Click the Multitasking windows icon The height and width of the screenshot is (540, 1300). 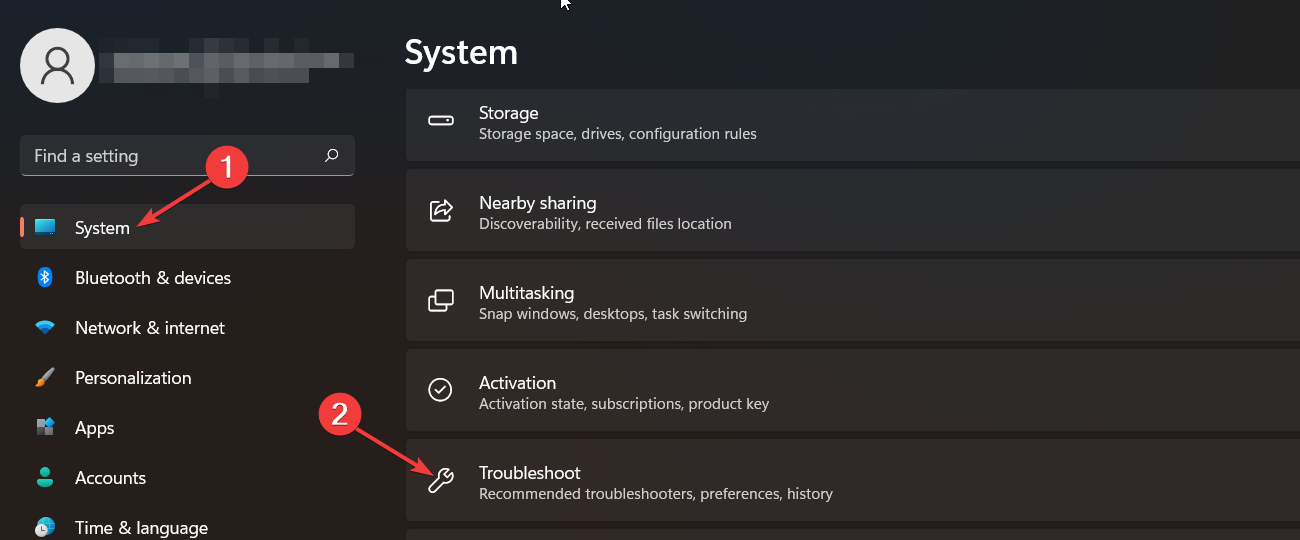(441, 301)
